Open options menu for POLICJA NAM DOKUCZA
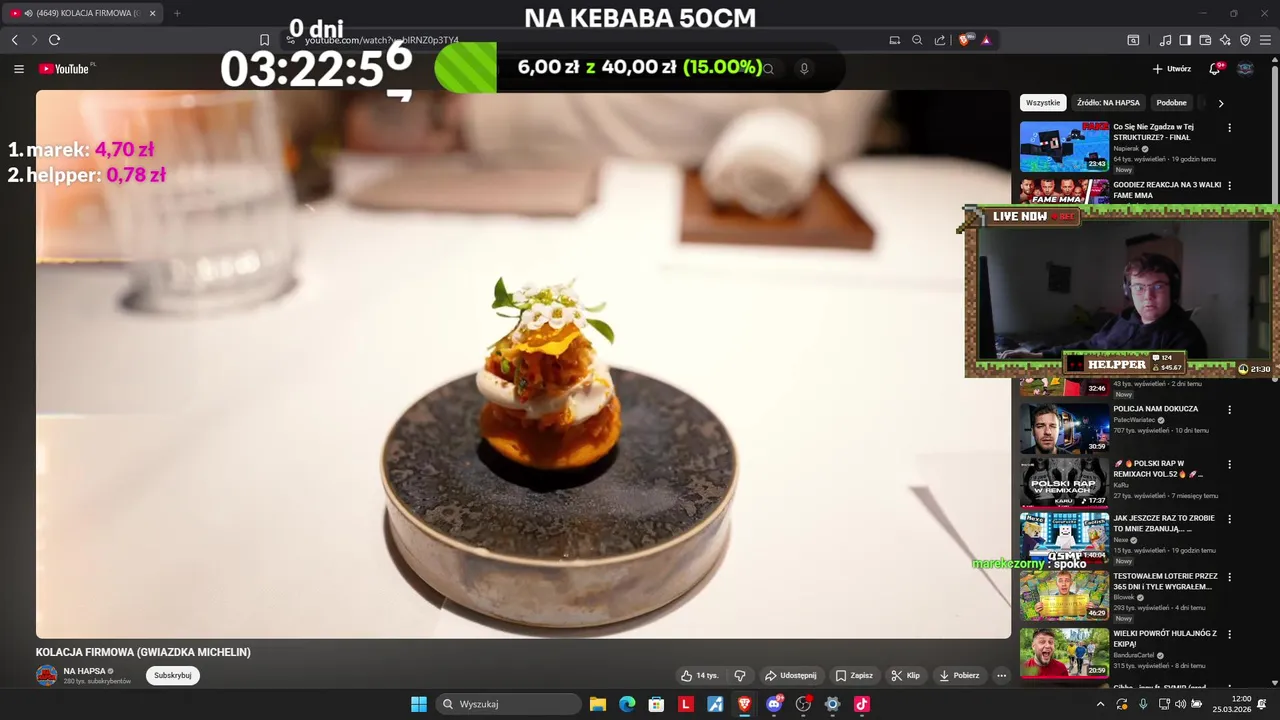Image resolution: width=1280 pixels, height=720 pixels. point(1229,410)
